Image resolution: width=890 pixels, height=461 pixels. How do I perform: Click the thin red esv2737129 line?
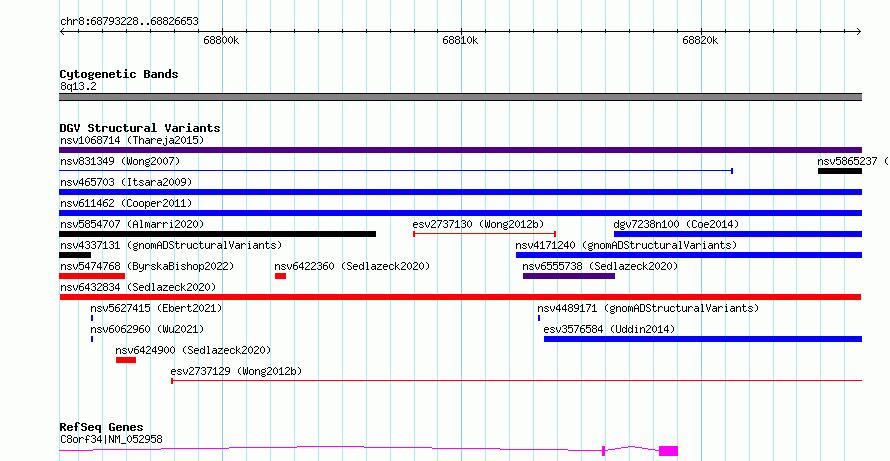(517, 380)
